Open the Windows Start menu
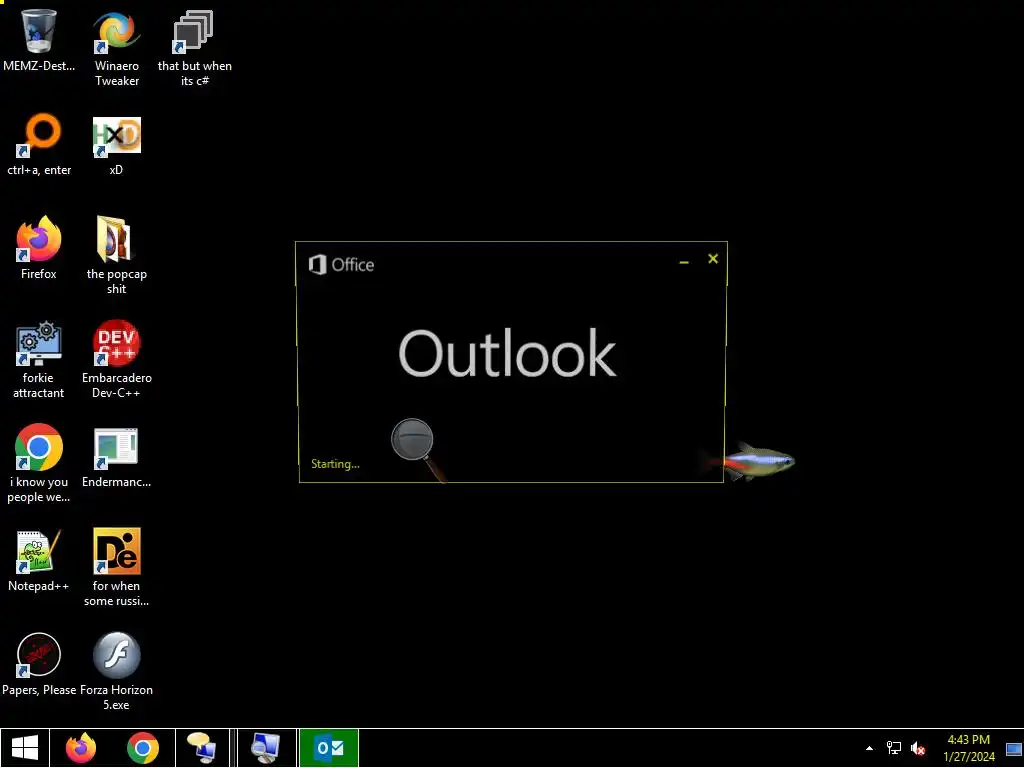The width and height of the screenshot is (1024, 768). pyautogui.click(x=24, y=748)
